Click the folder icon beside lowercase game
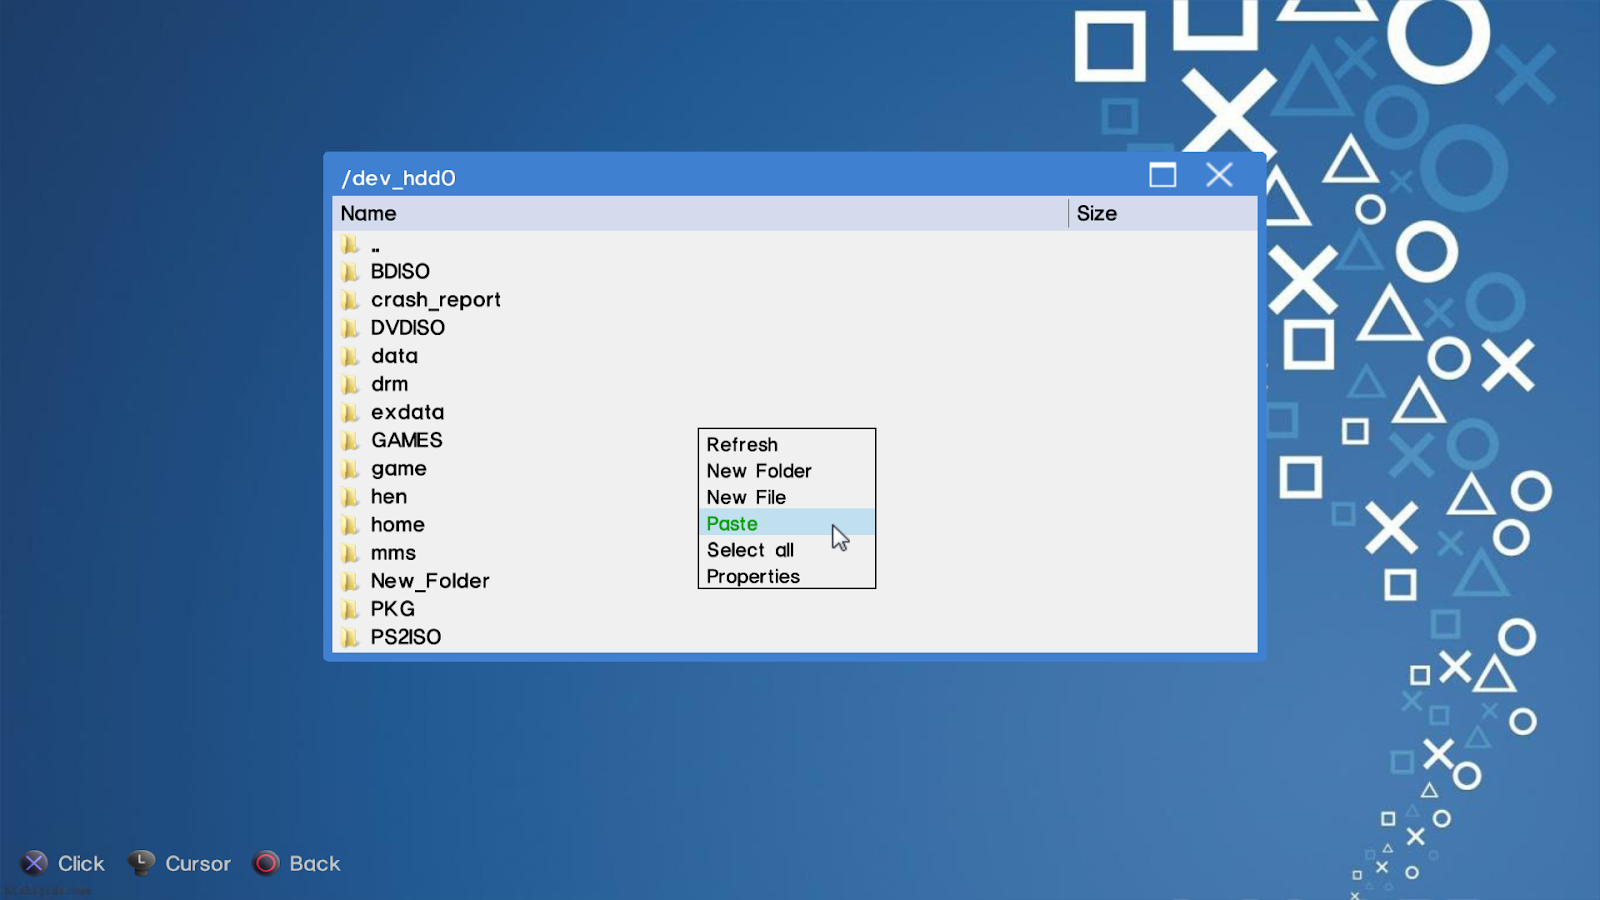This screenshot has height=900, width=1600. pos(350,468)
